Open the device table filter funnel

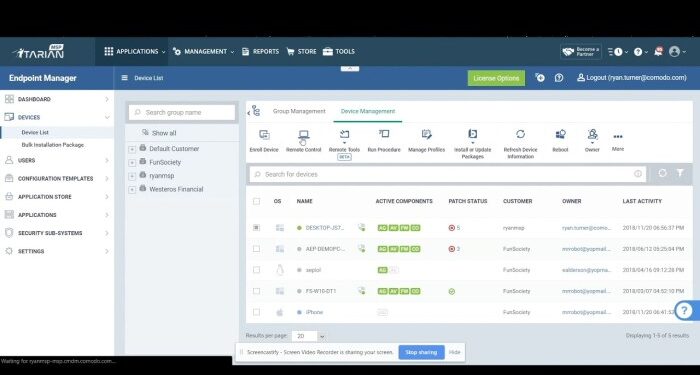pos(680,173)
